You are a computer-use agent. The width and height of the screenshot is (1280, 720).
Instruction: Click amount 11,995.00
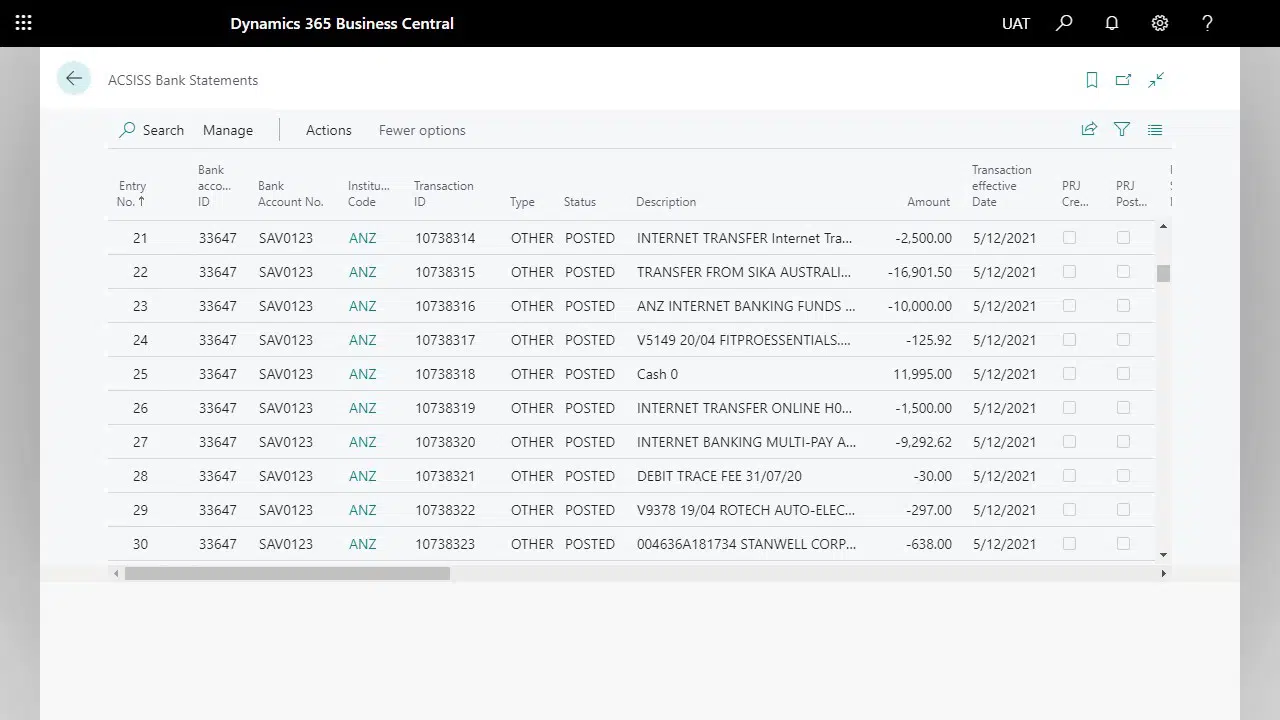(922, 374)
